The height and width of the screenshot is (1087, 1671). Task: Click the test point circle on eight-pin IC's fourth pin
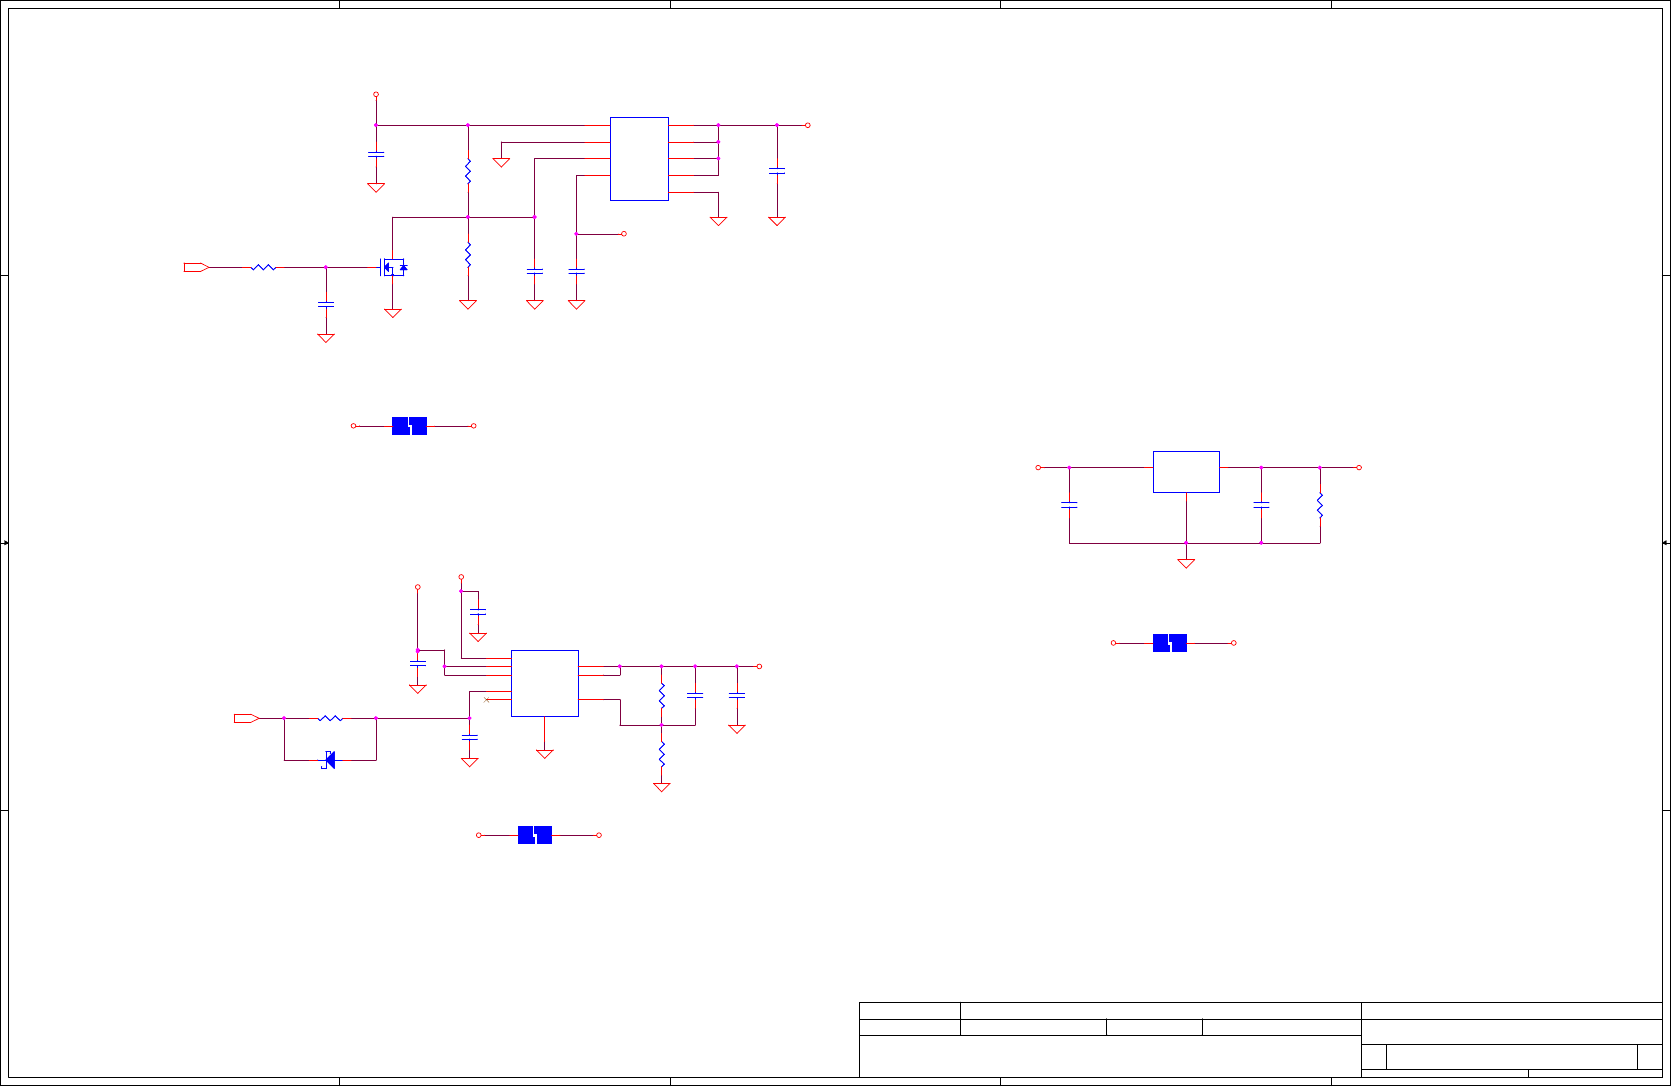tap(624, 234)
